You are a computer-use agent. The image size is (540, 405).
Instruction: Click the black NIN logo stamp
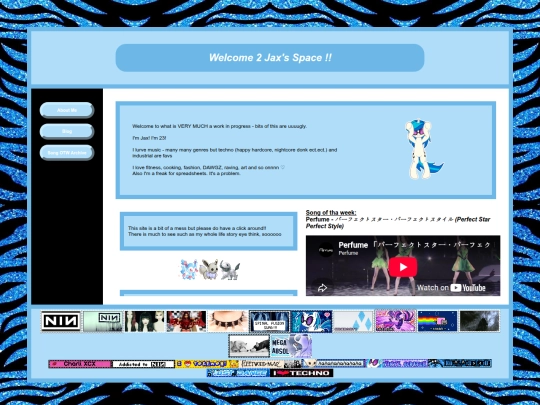pyautogui.click(x=61, y=321)
